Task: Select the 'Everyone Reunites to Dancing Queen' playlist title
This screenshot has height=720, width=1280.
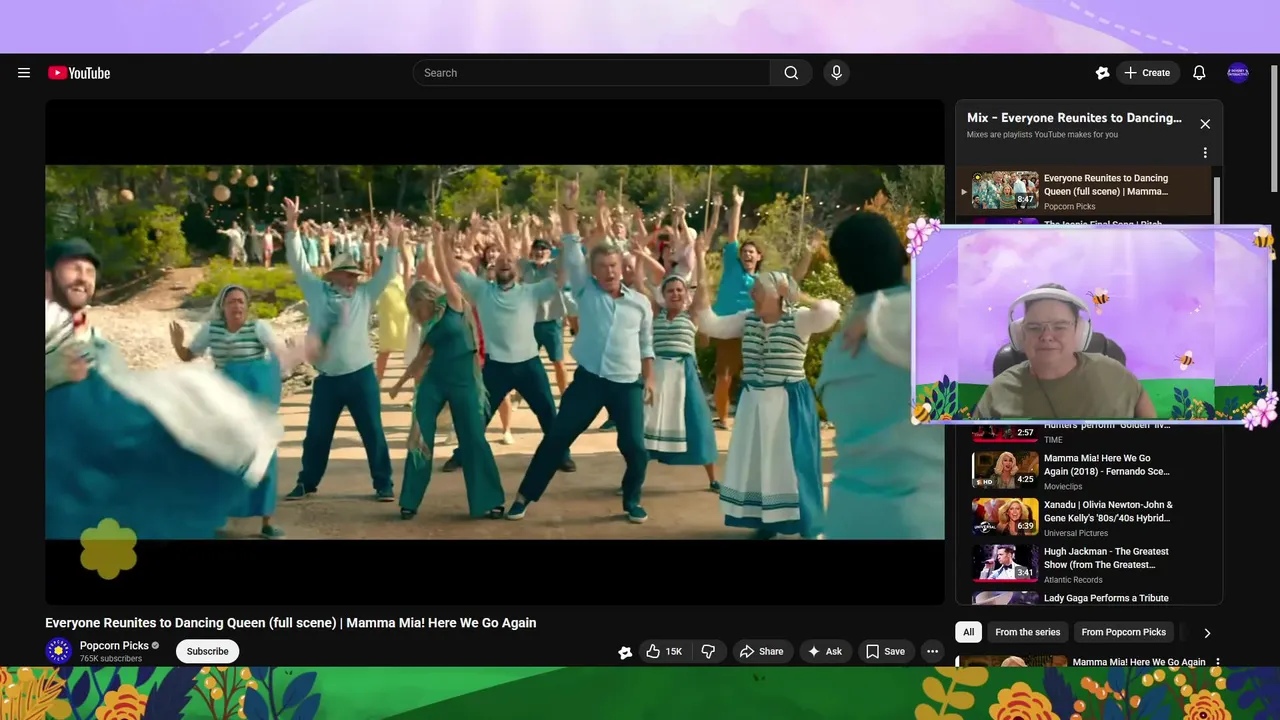Action: coord(1106,185)
